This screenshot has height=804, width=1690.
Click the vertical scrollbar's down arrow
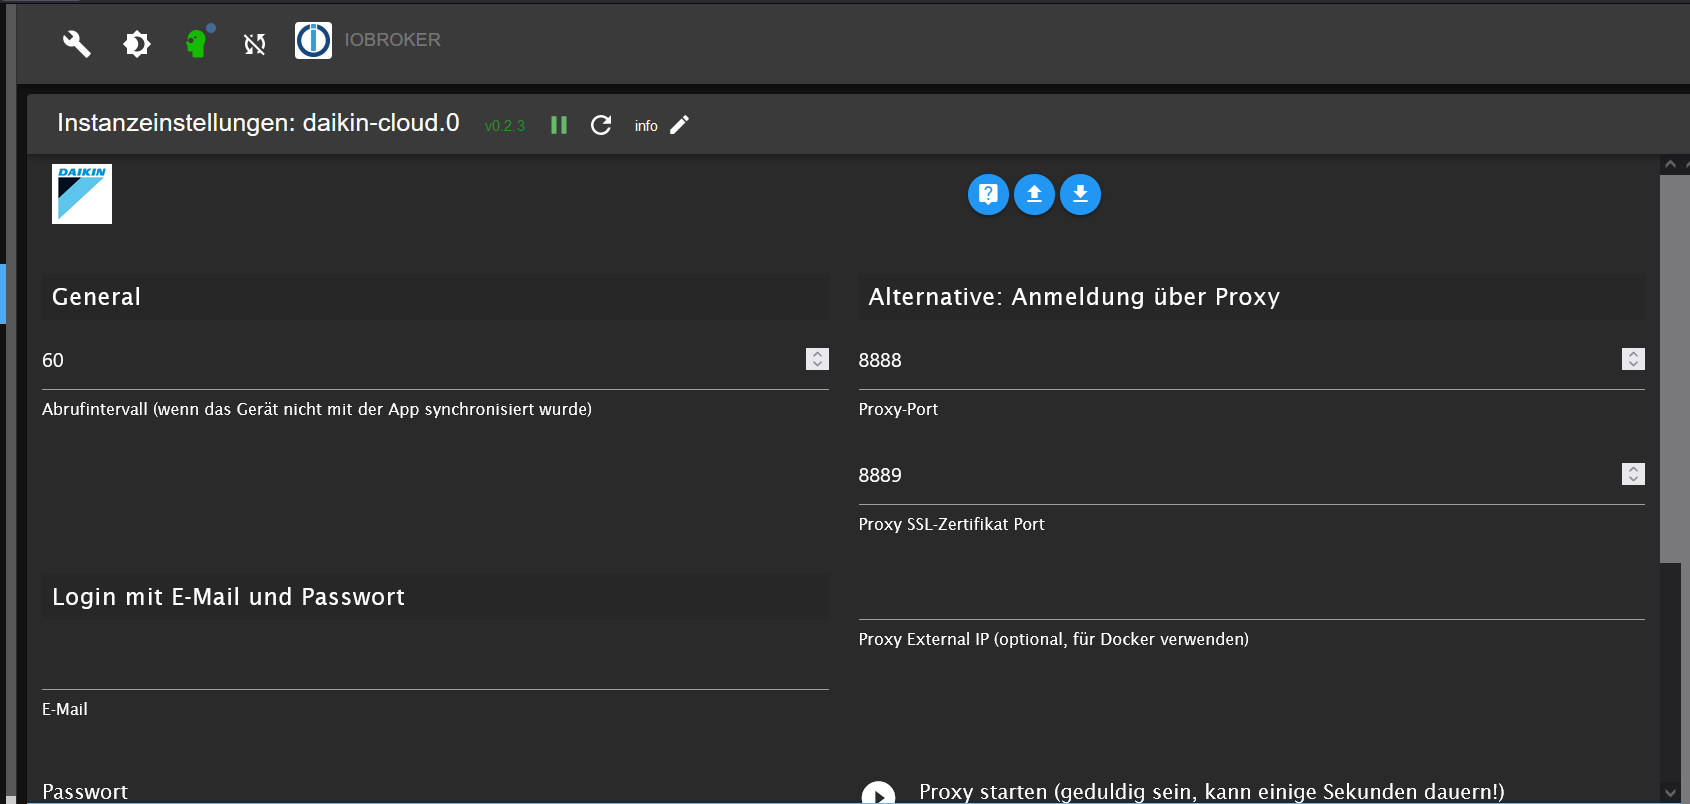point(1670,792)
